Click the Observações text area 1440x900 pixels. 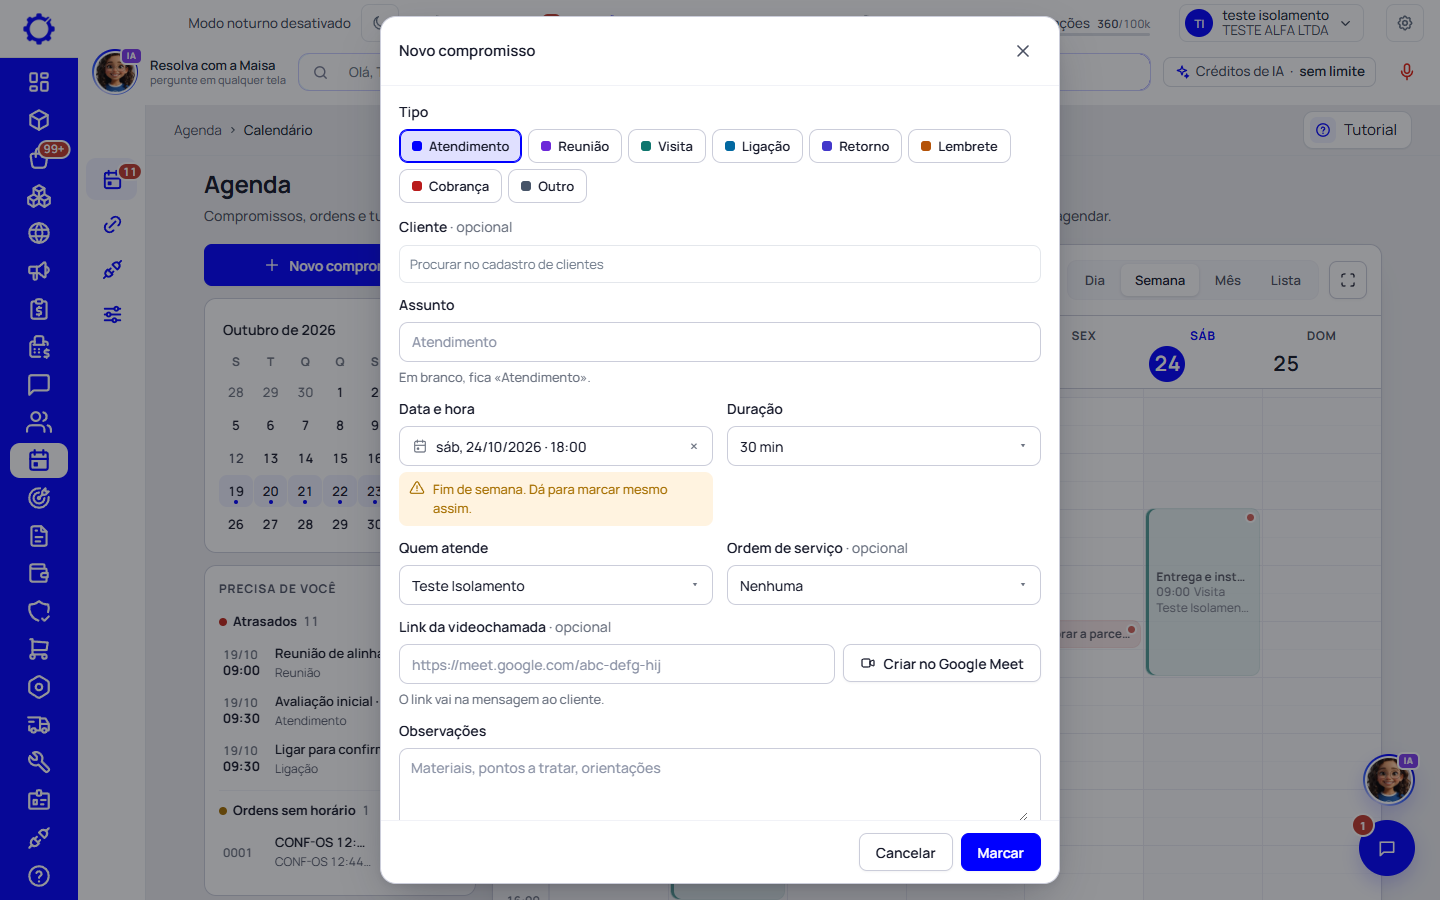tap(720, 786)
